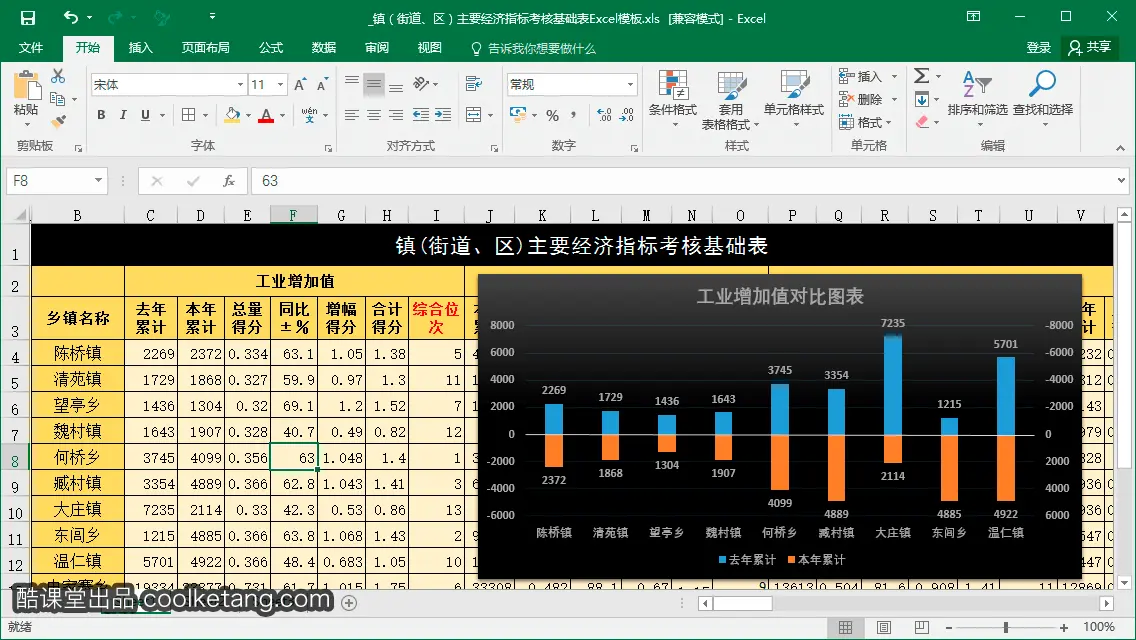Click the 共享 share button
Image resolution: width=1136 pixels, height=640 pixels.
tap(1090, 47)
